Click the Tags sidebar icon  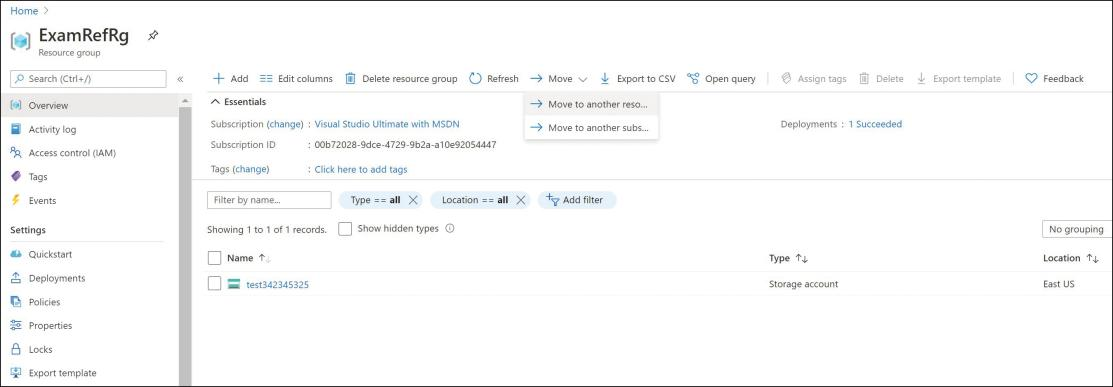[x=16, y=176]
